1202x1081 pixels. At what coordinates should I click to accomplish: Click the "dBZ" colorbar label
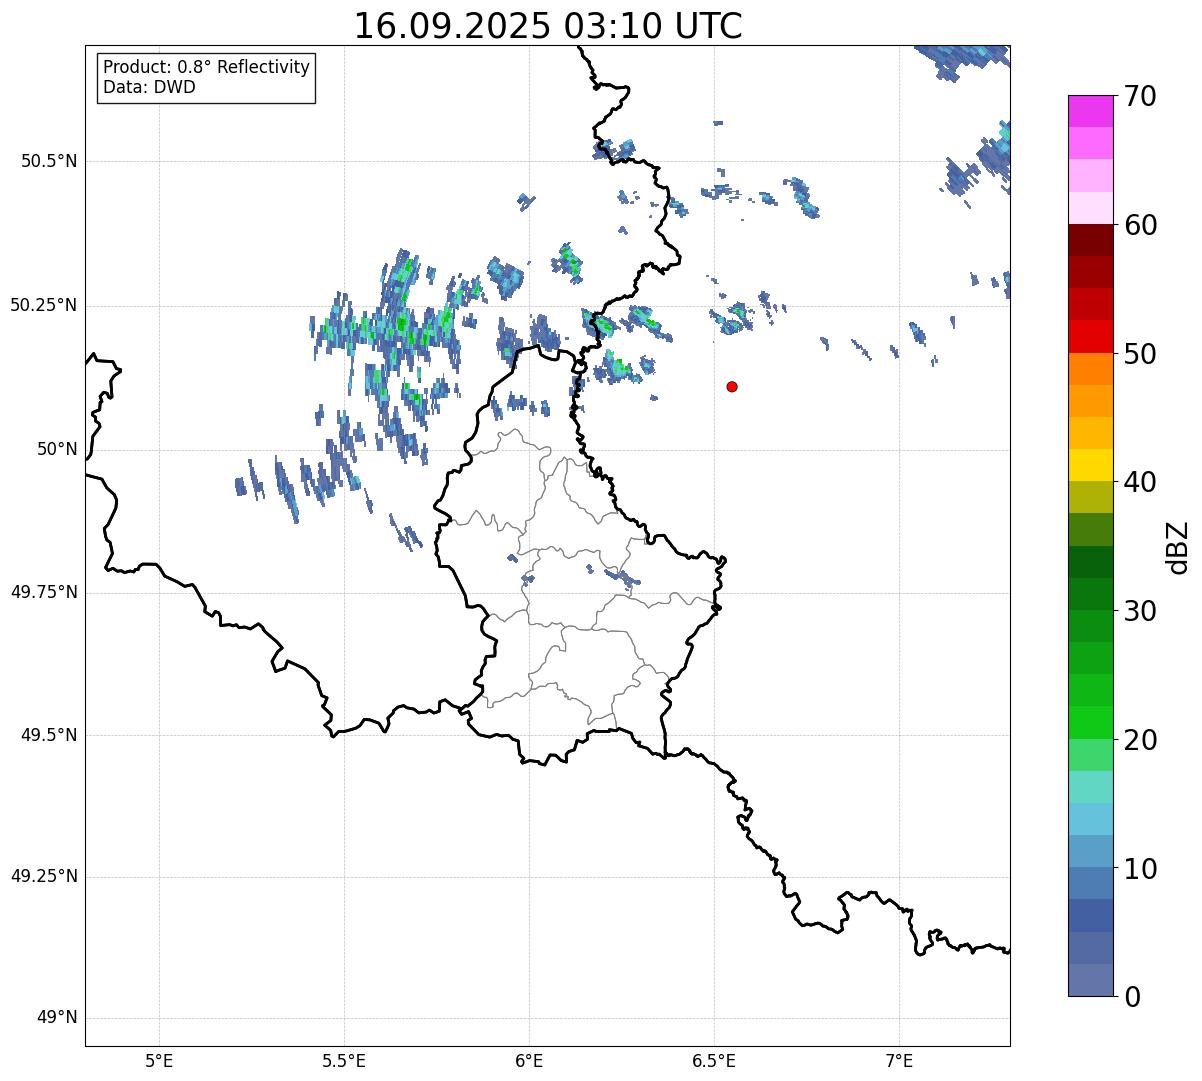pos(1178,546)
